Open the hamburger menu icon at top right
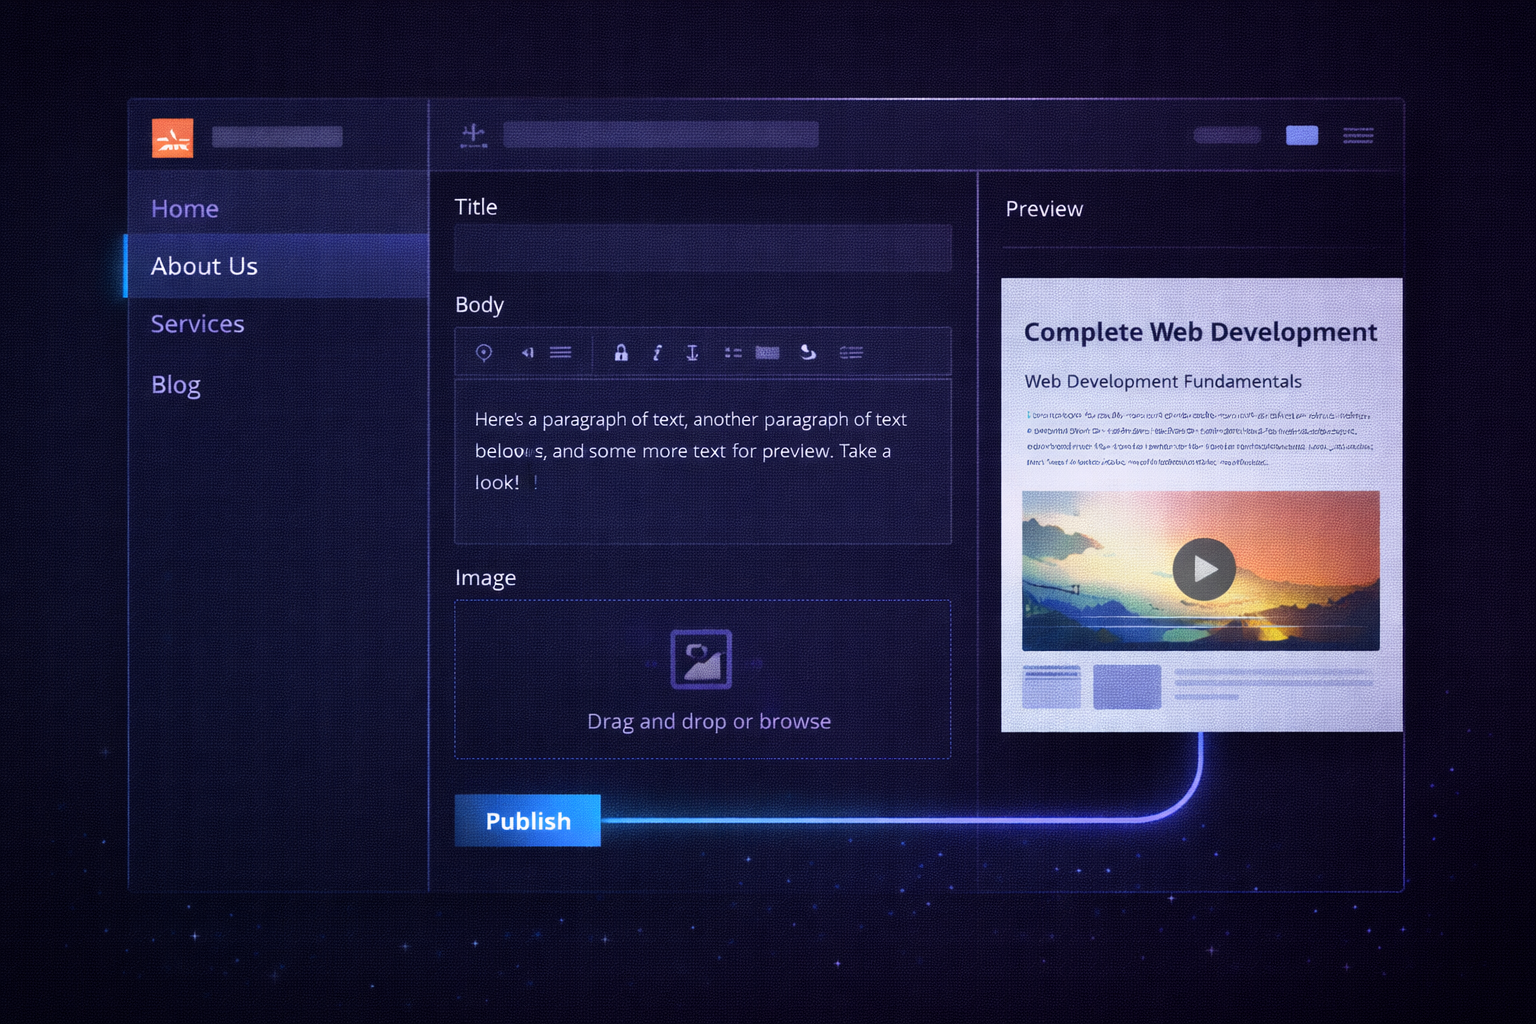The height and width of the screenshot is (1024, 1536). (1358, 136)
